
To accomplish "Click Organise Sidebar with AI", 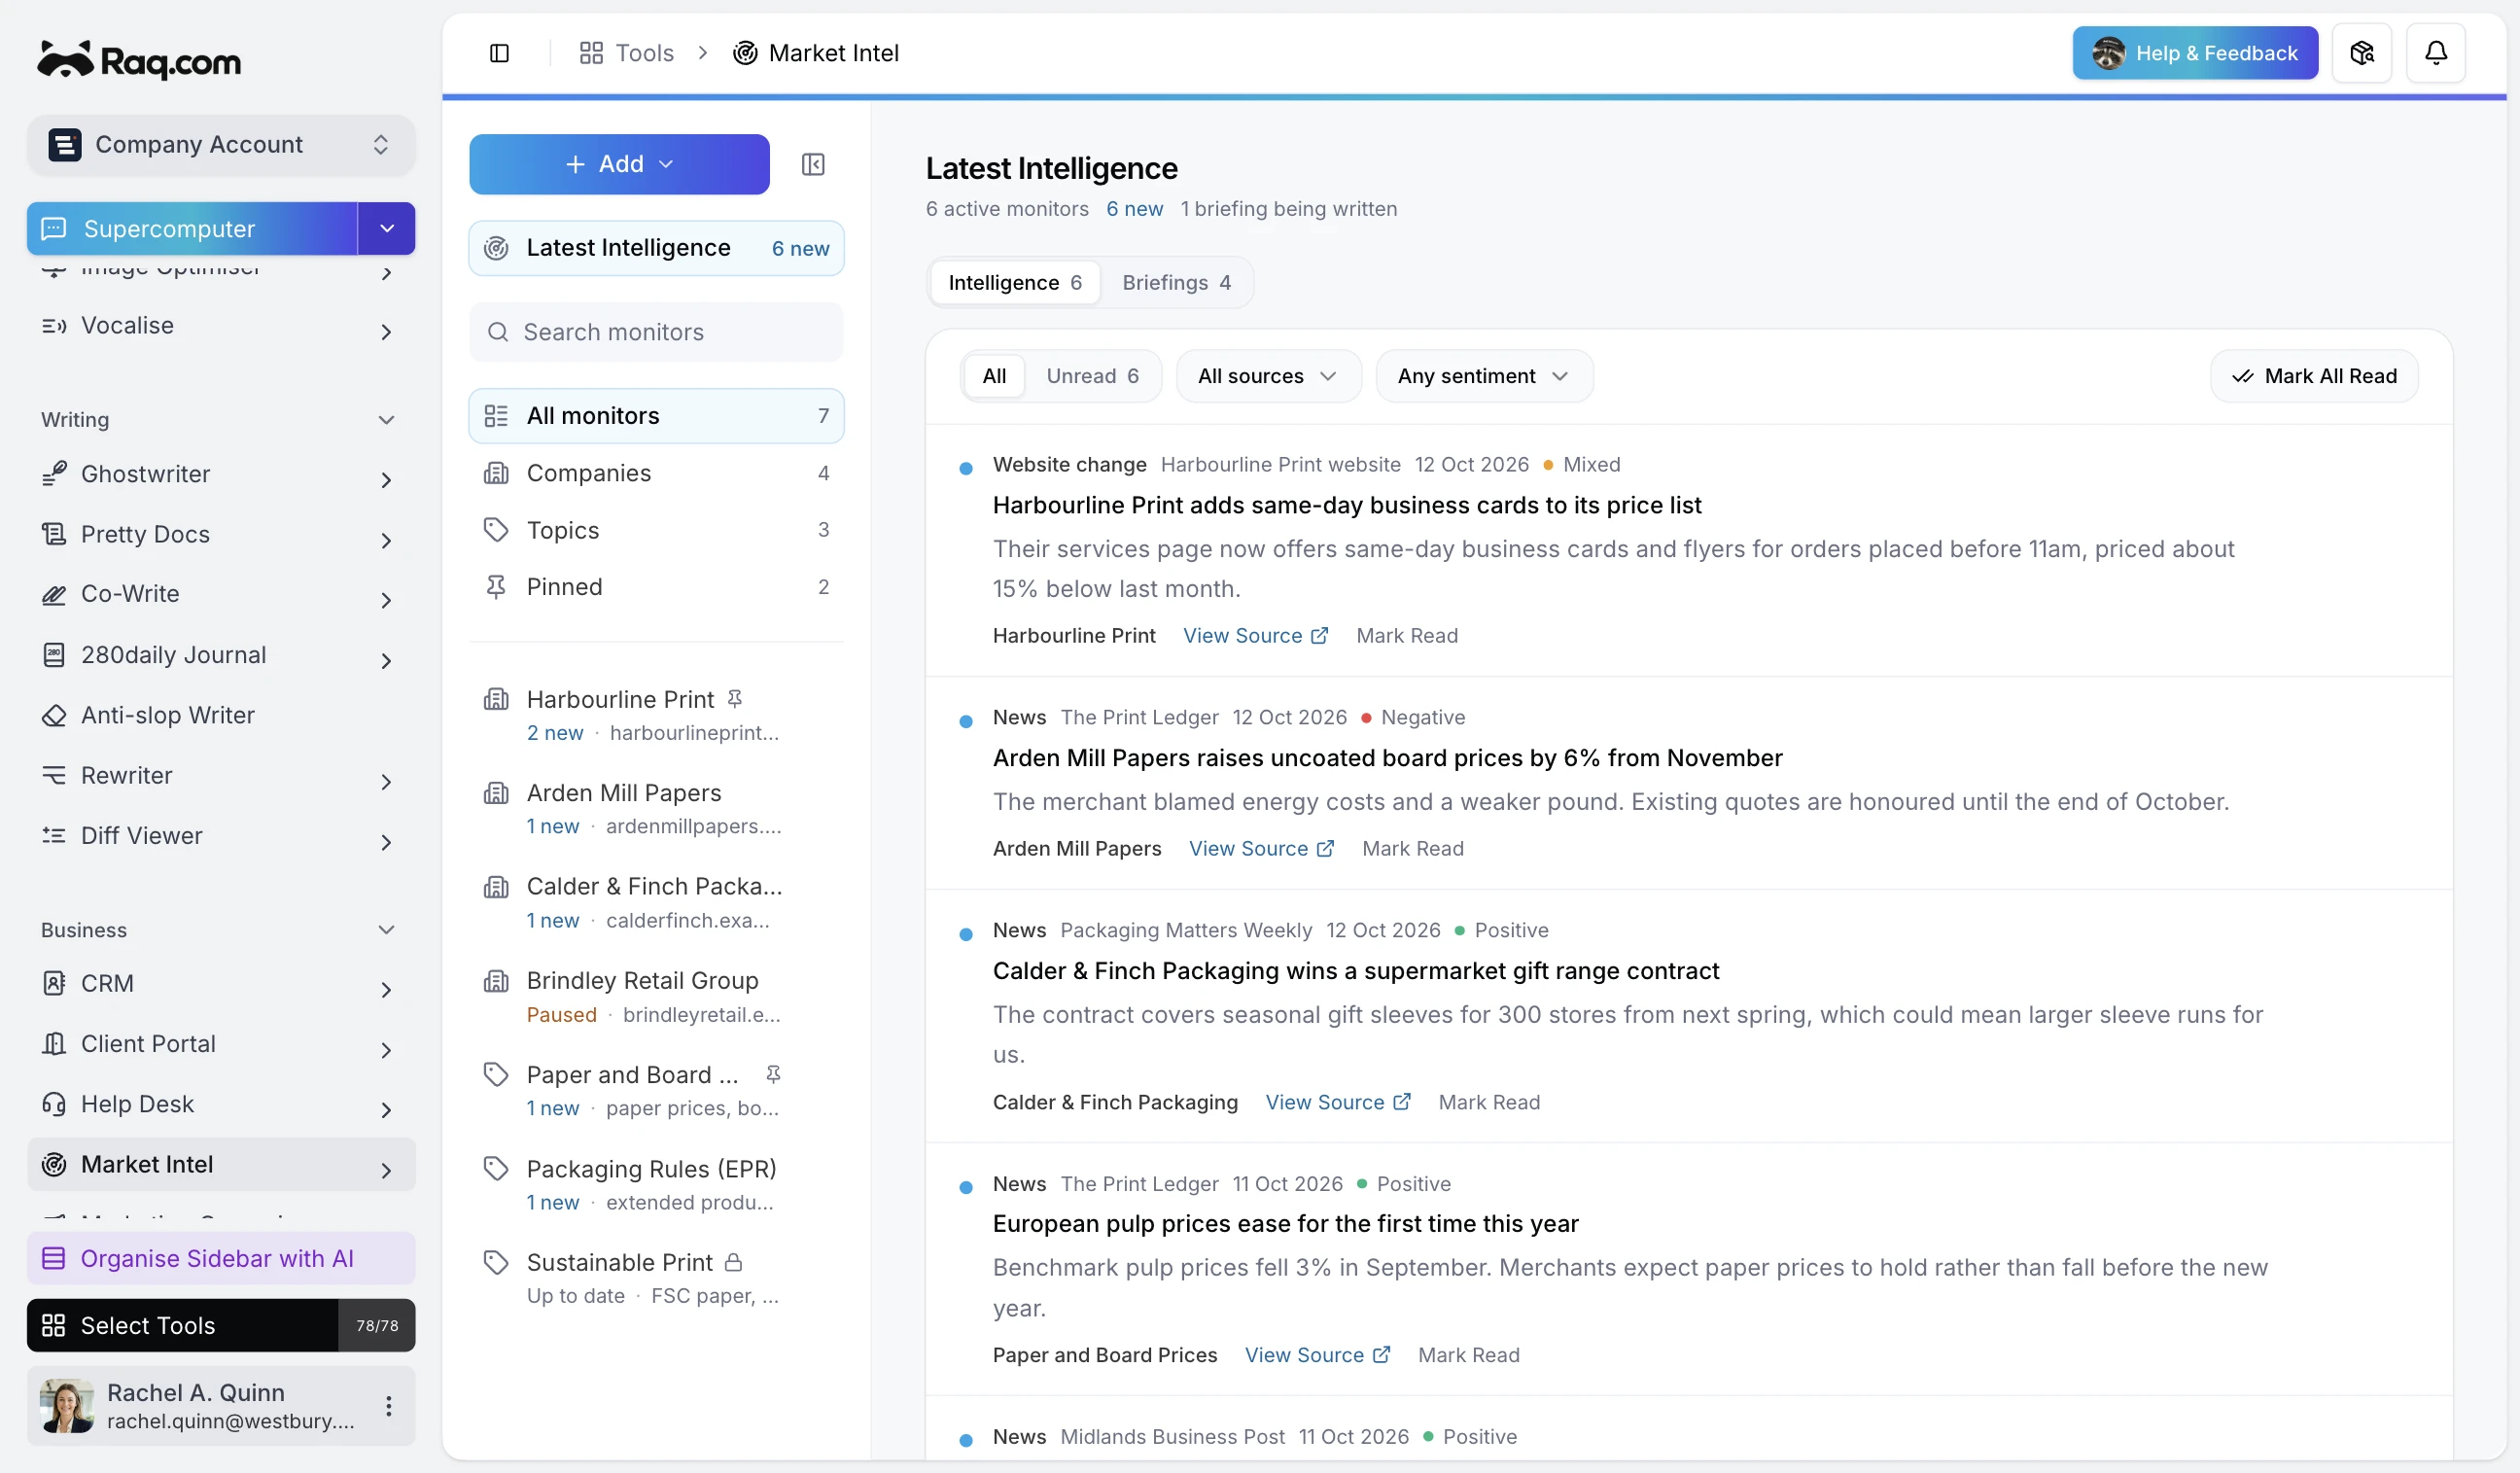I will tap(221, 1258).
